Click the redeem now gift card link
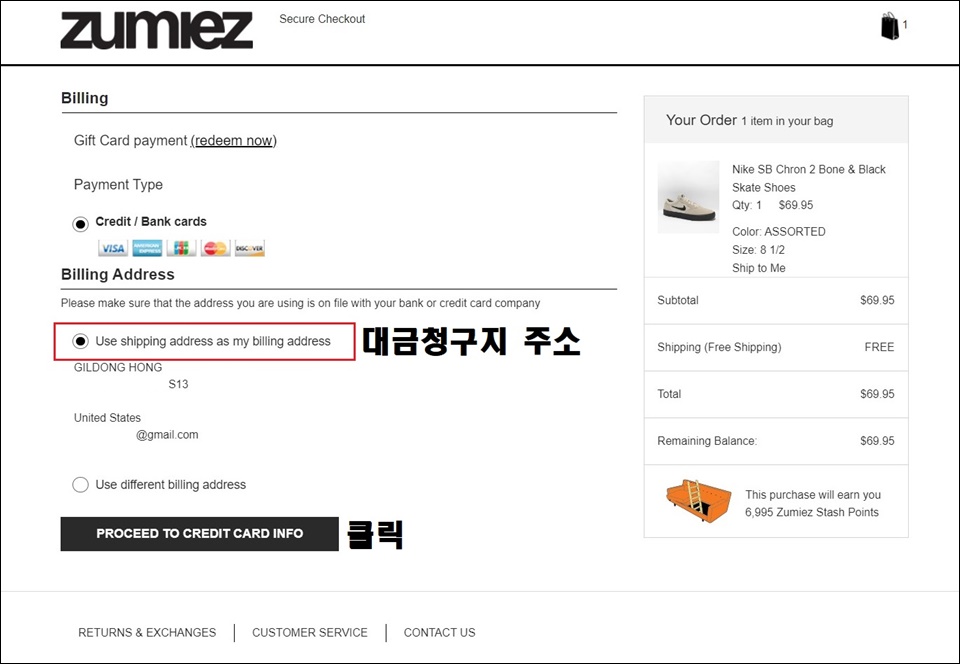The width and height of the screenshot is (960, 664). [234, 141]
